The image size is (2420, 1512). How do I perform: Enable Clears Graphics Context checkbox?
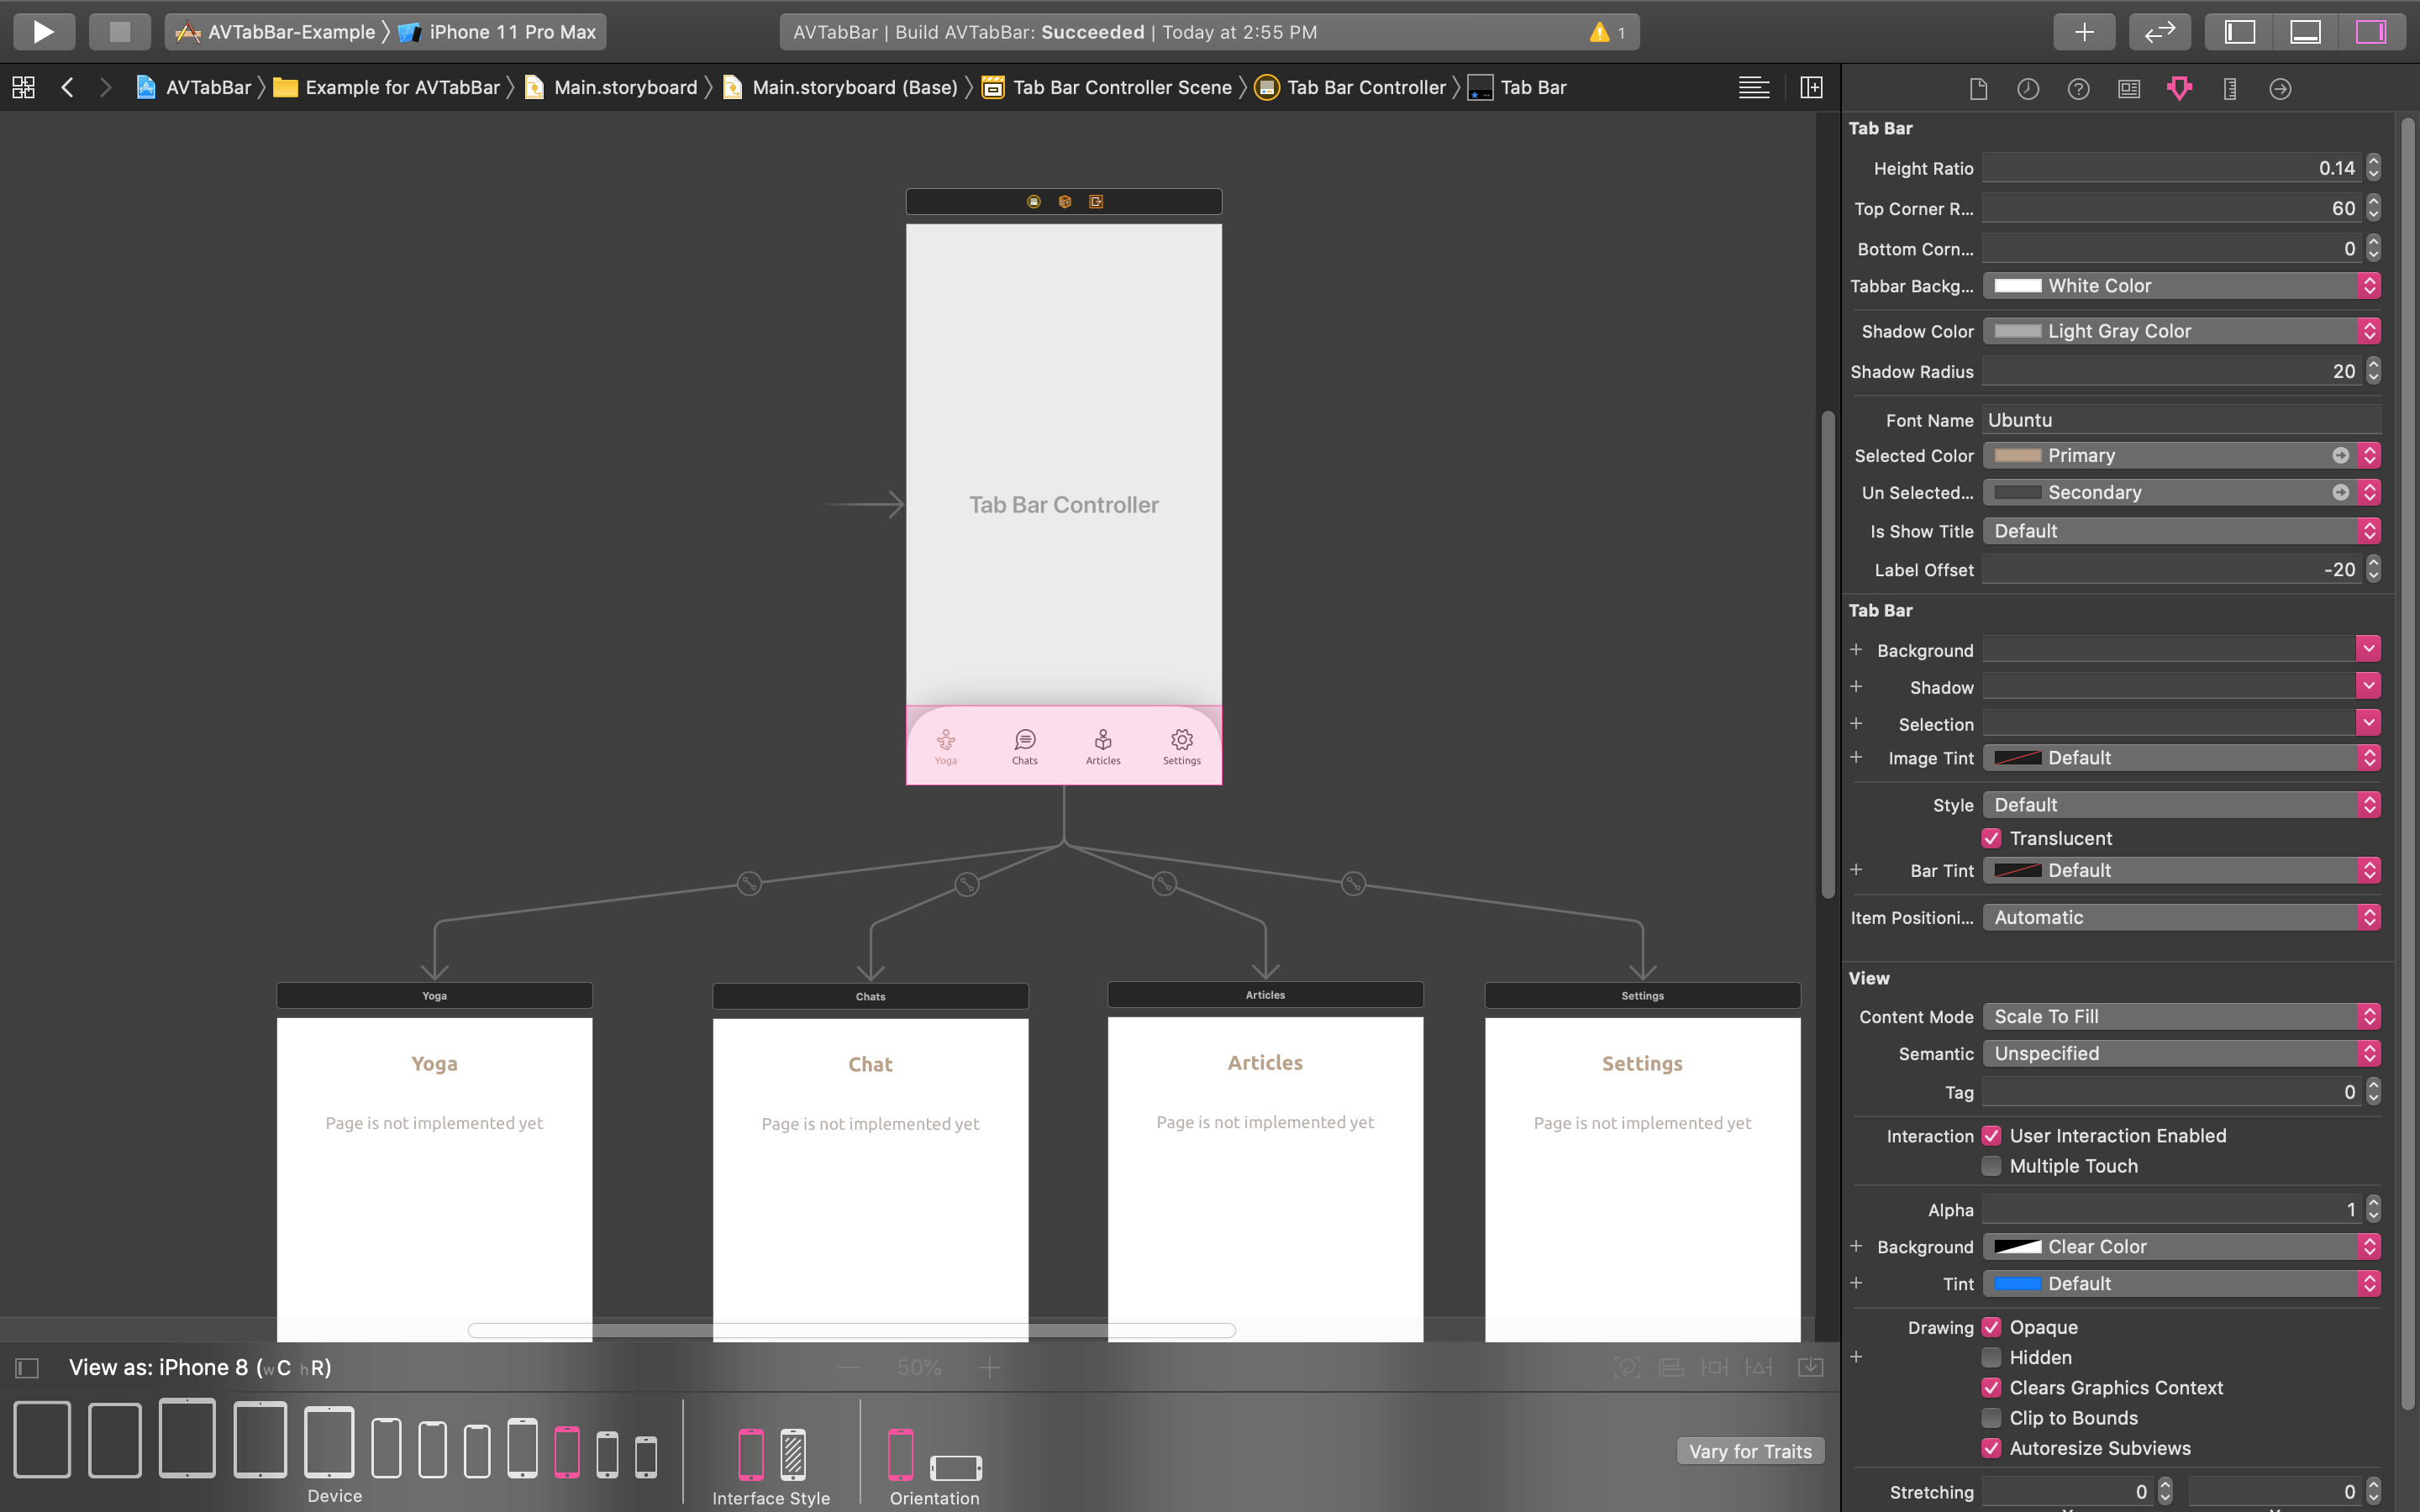pyautogui.click(x=1991, y=1387)
